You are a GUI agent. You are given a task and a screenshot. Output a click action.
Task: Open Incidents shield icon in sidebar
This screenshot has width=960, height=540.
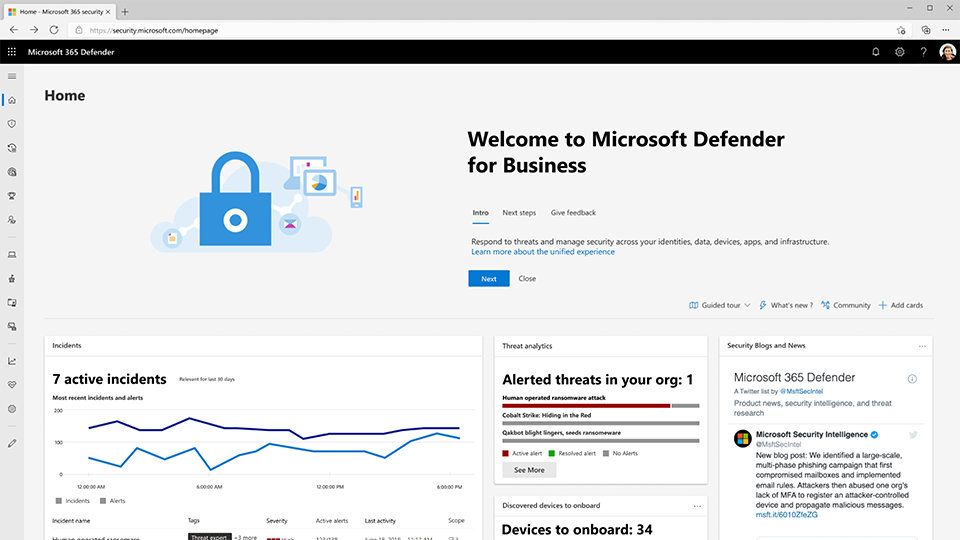pyautogui.click(x=12, y=124)
